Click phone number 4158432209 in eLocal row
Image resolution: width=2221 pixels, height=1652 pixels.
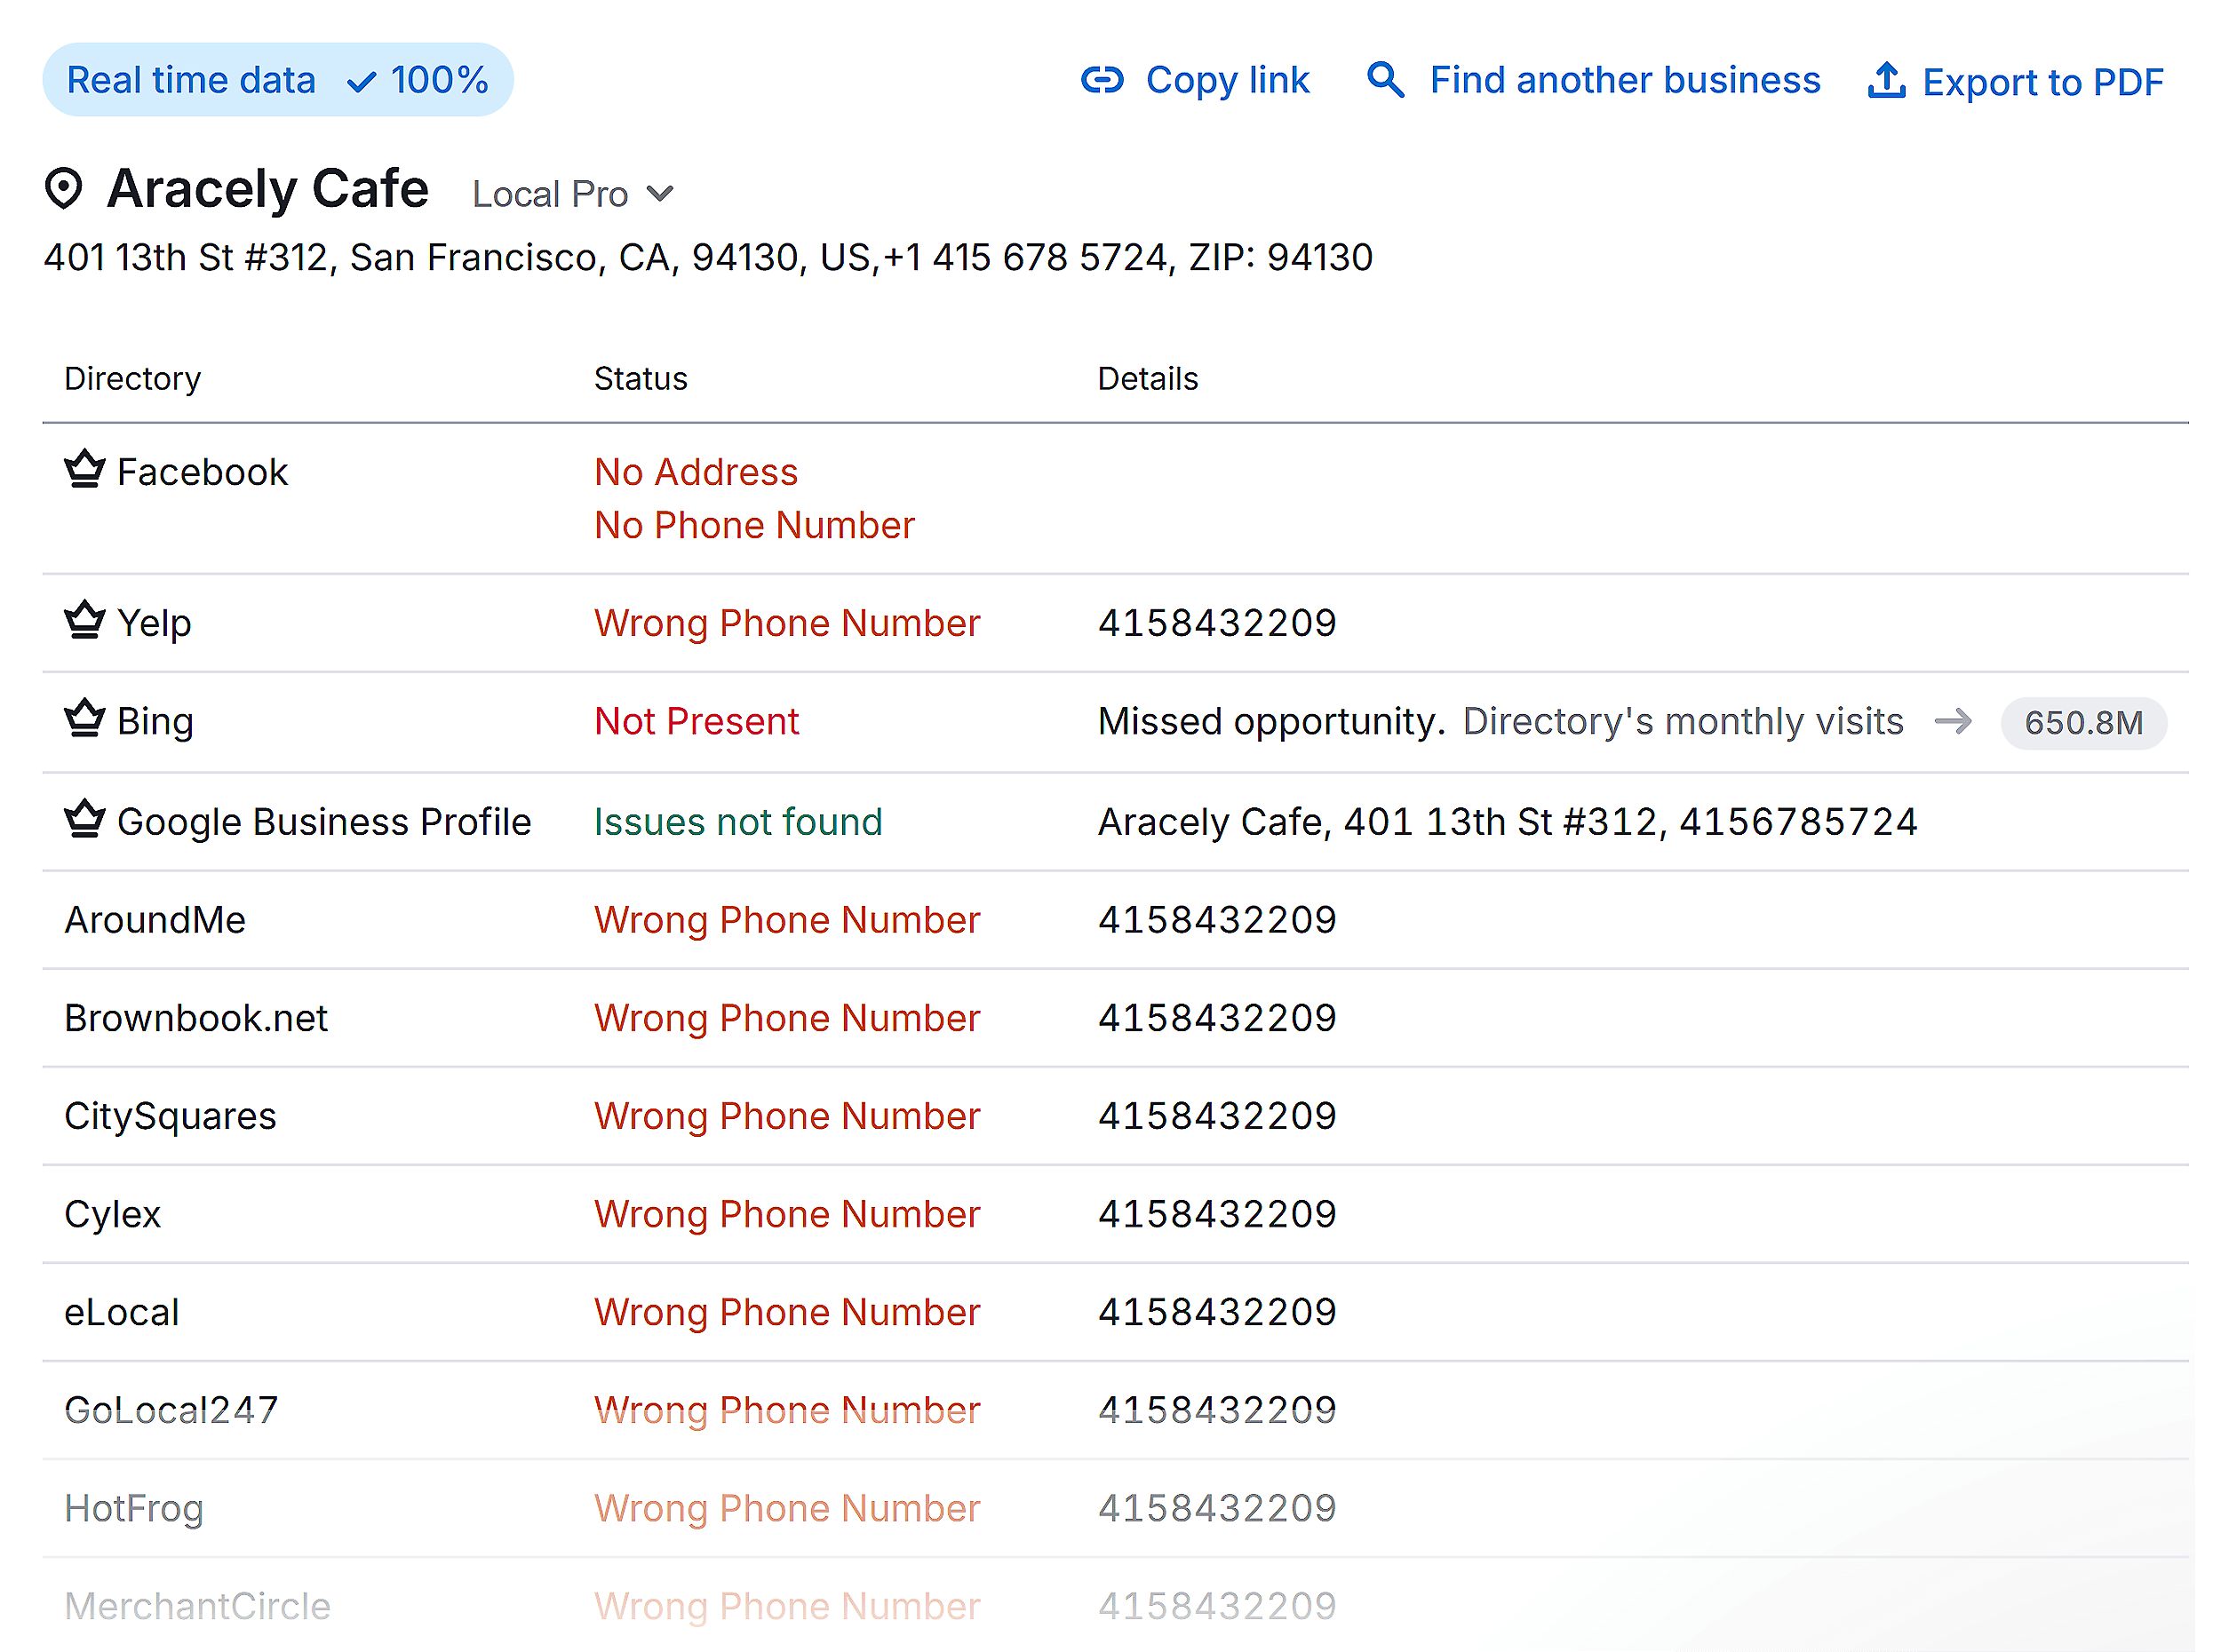point(1217,1312)
